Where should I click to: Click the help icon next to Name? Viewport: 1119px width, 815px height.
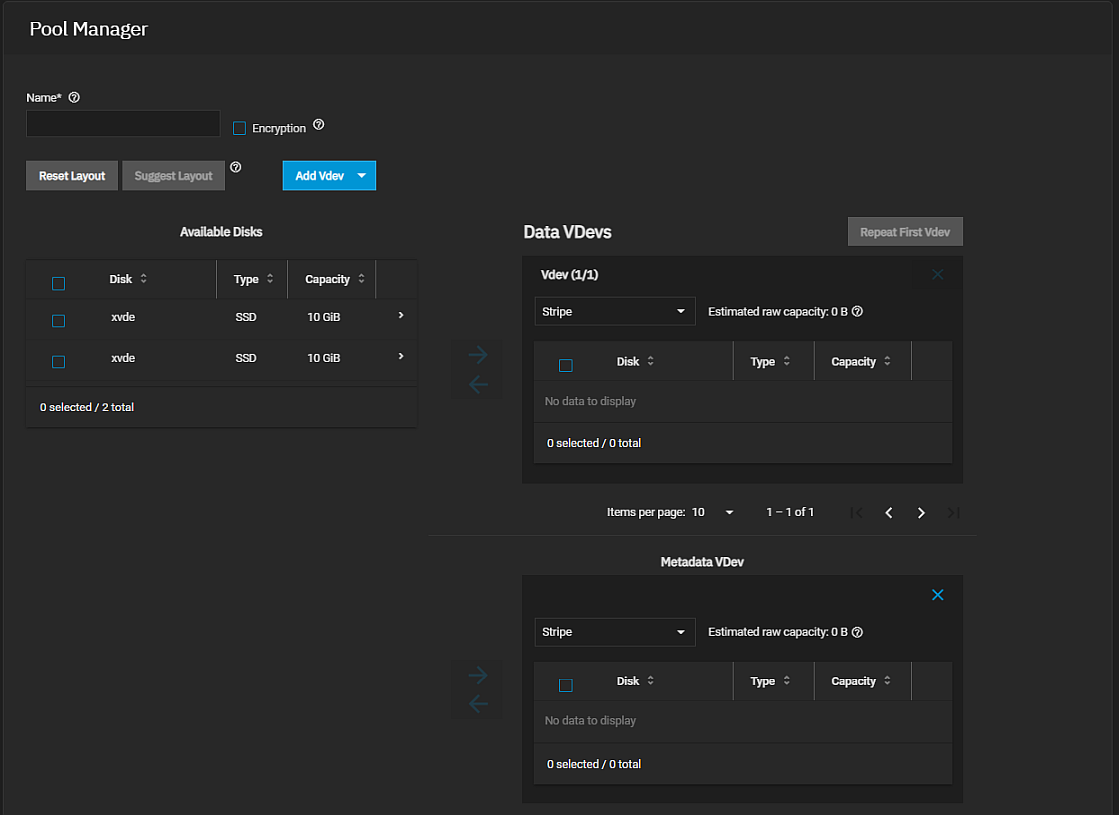click(74, 98)
